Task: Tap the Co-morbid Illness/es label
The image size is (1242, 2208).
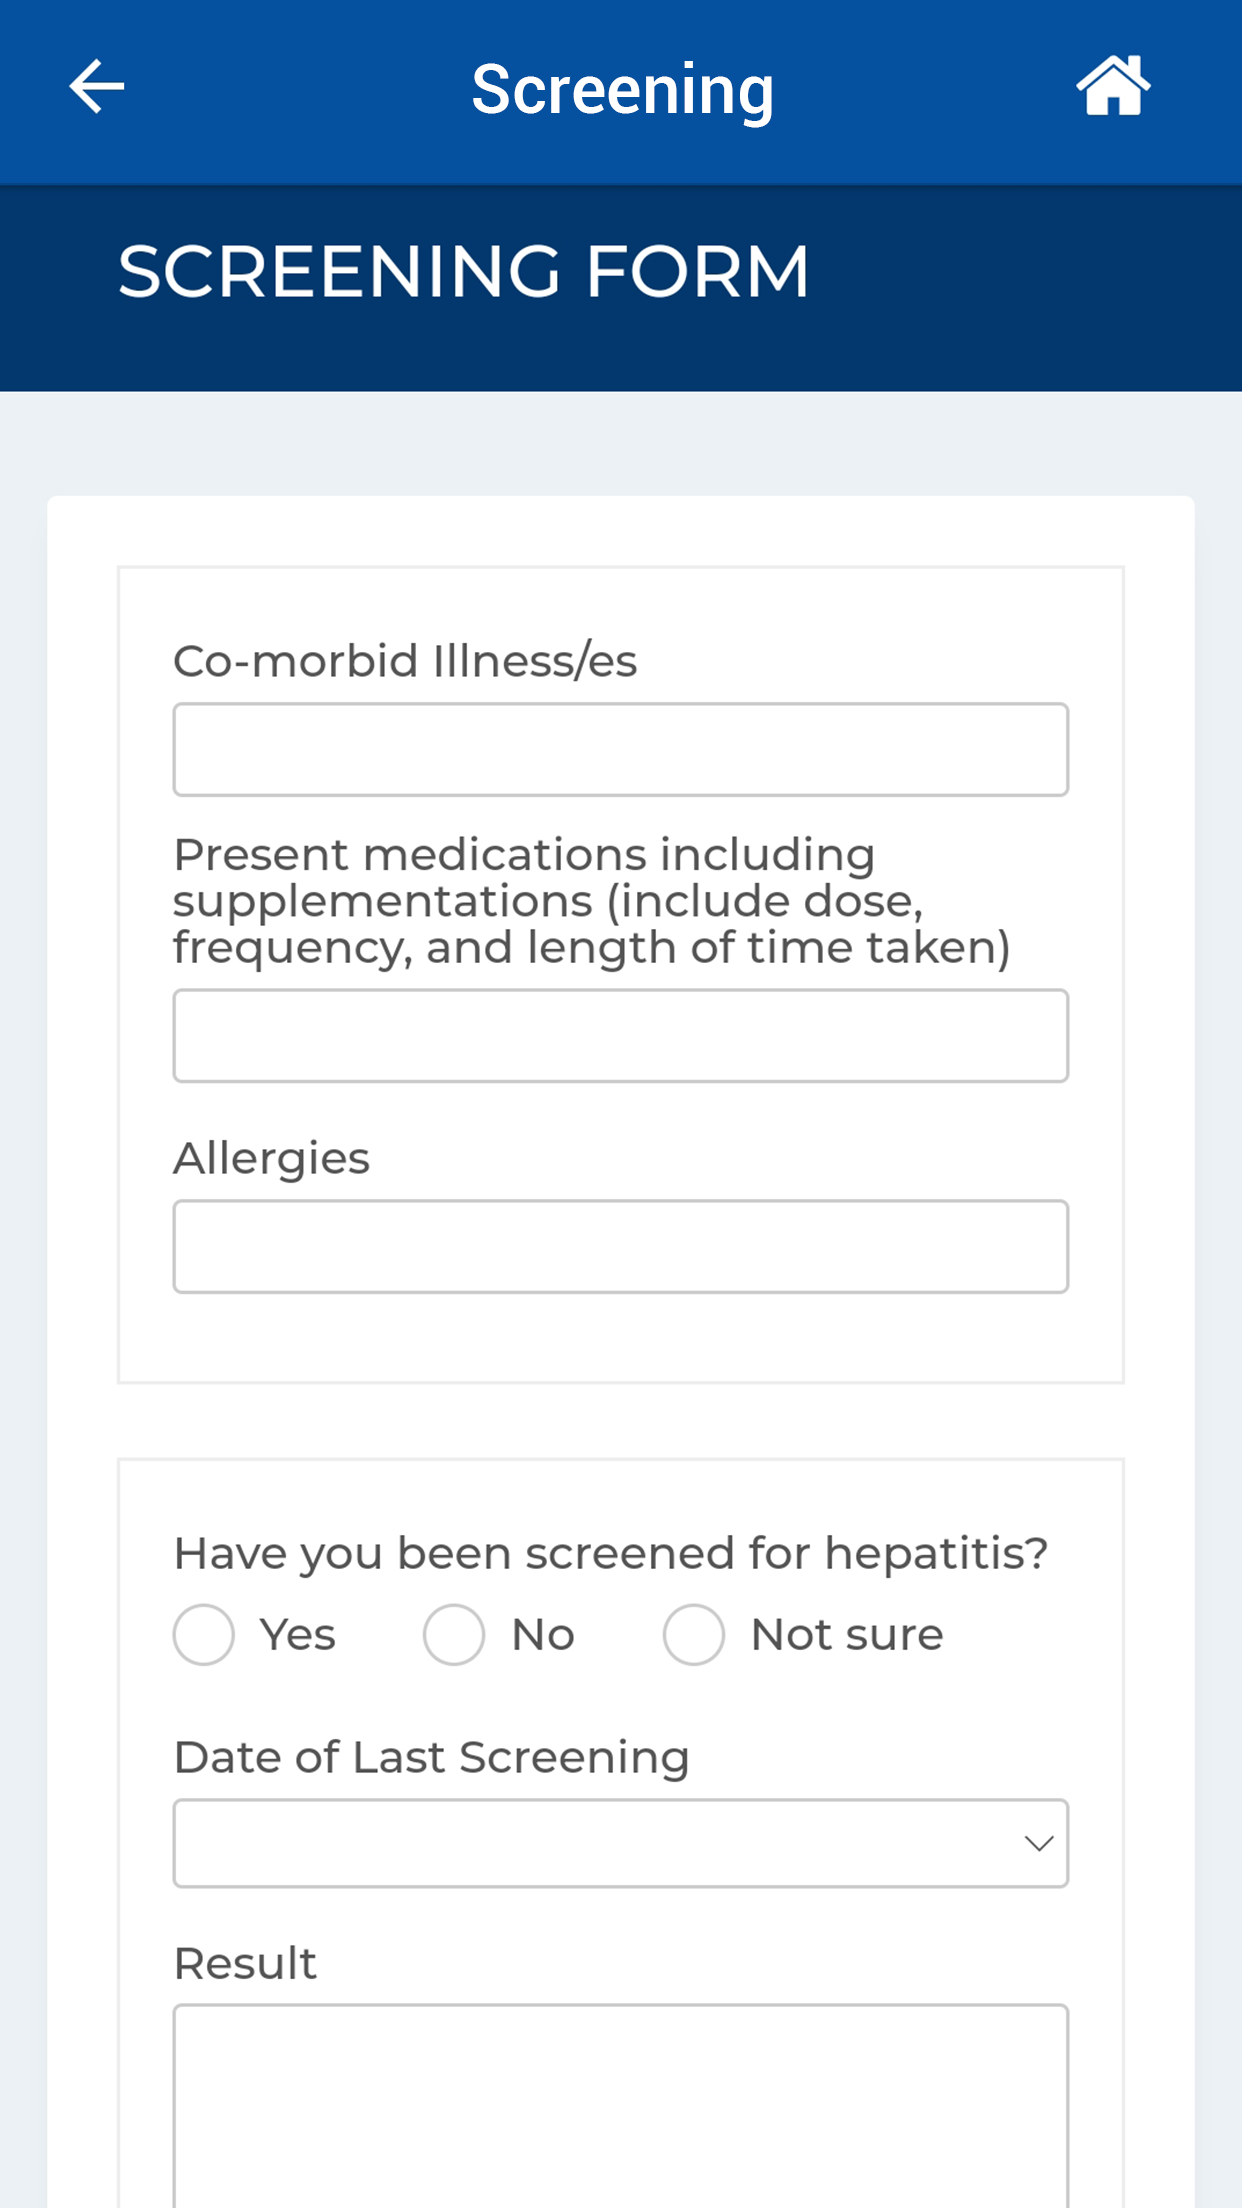Action: (405, 661)
